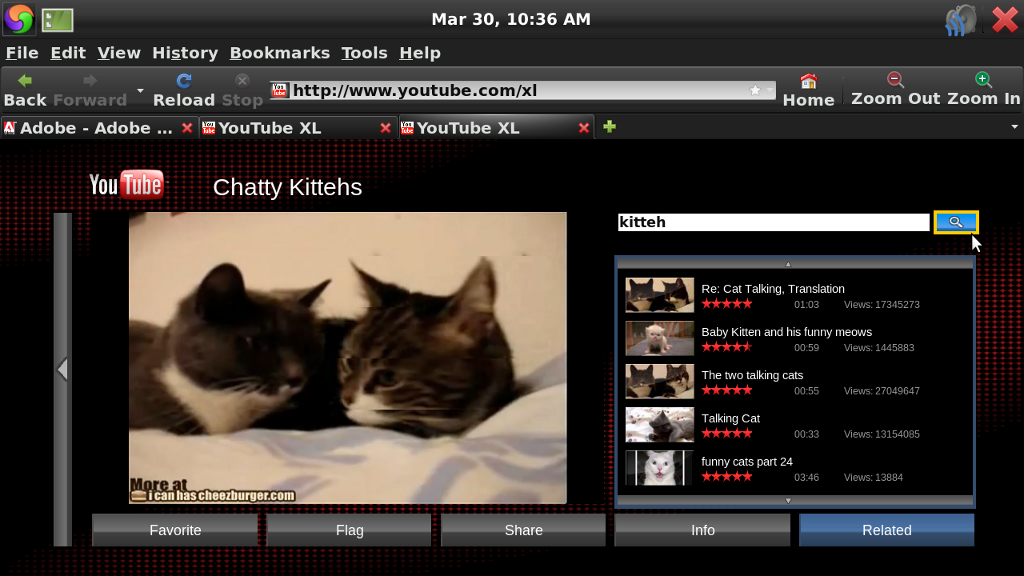This screenshot has height=576, width=1024.
Task: Click the YouTube logo
Action: (126, 185)
